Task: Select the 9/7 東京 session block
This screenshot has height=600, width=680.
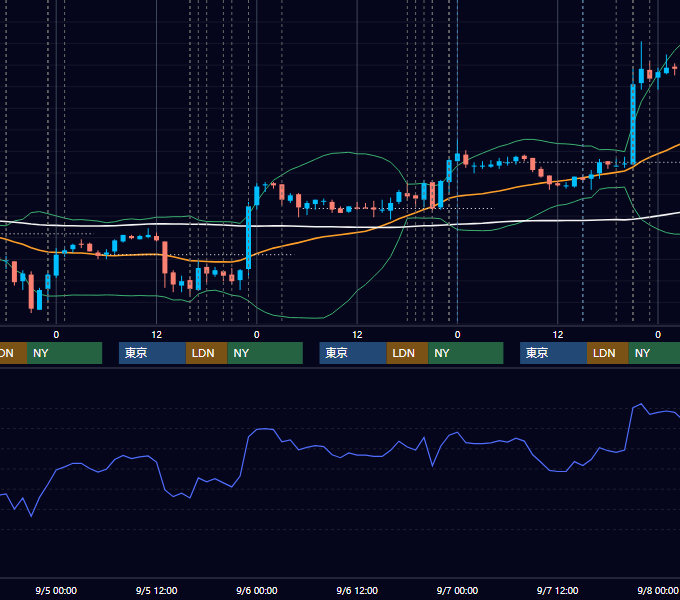Action: (x=553, y=353)
